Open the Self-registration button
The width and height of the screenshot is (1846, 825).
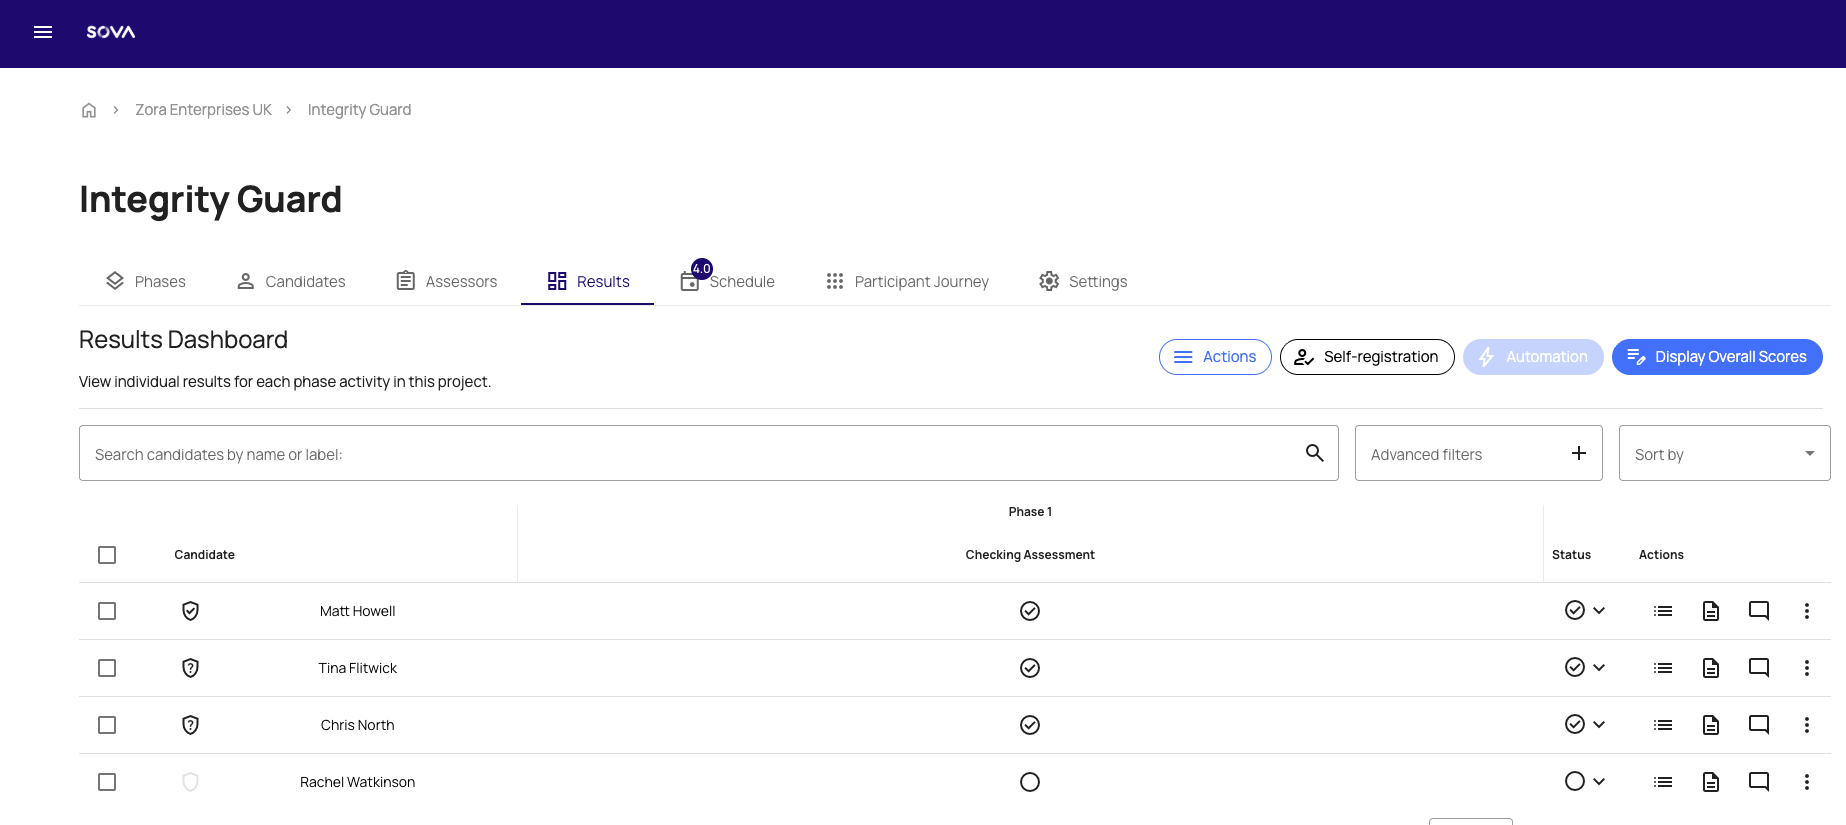coord(1366,357)
